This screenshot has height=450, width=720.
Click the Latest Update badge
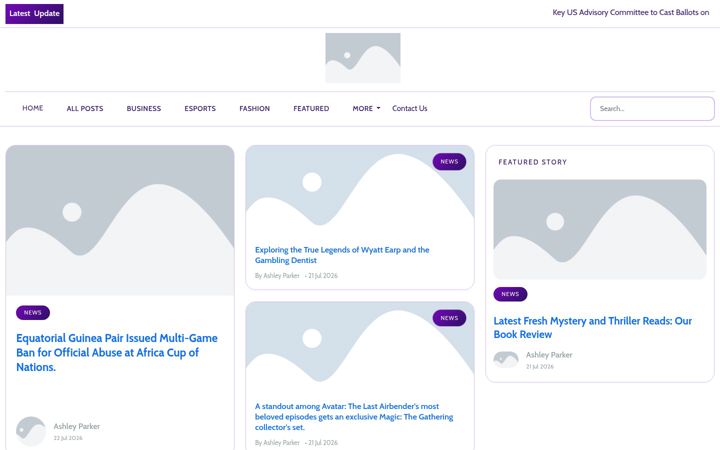pos(34,14)
